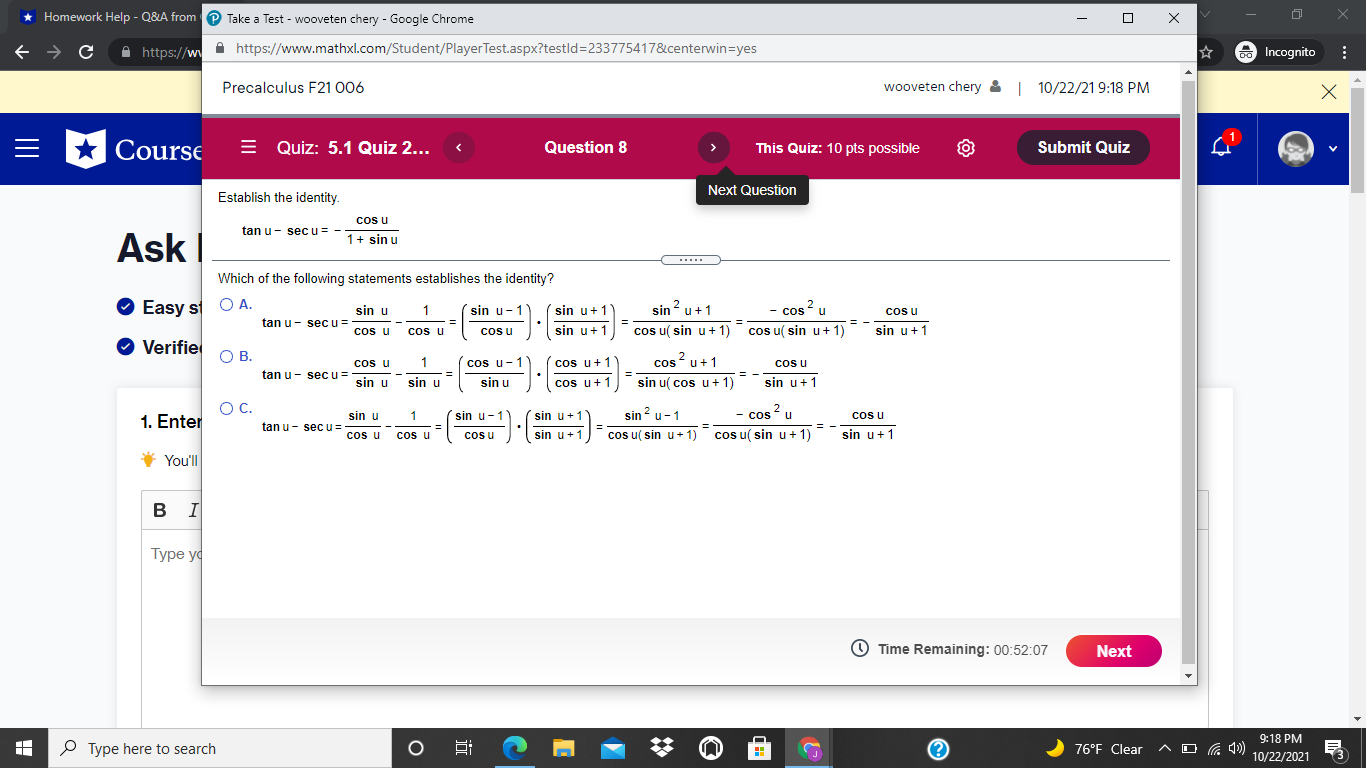
Task: Open the quiz hamburger menu icon
Action: click(x=249, y=148)
